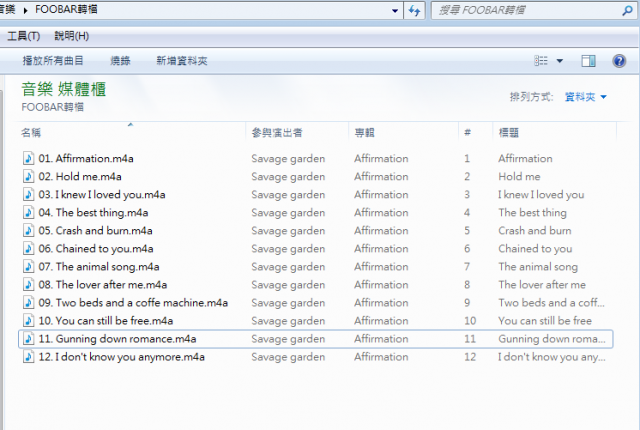This screenshot has height=430, width=640.
Task: Click the file icon of 12. I don't know you anymore.m4a
Action: click(x=28, y=357)
